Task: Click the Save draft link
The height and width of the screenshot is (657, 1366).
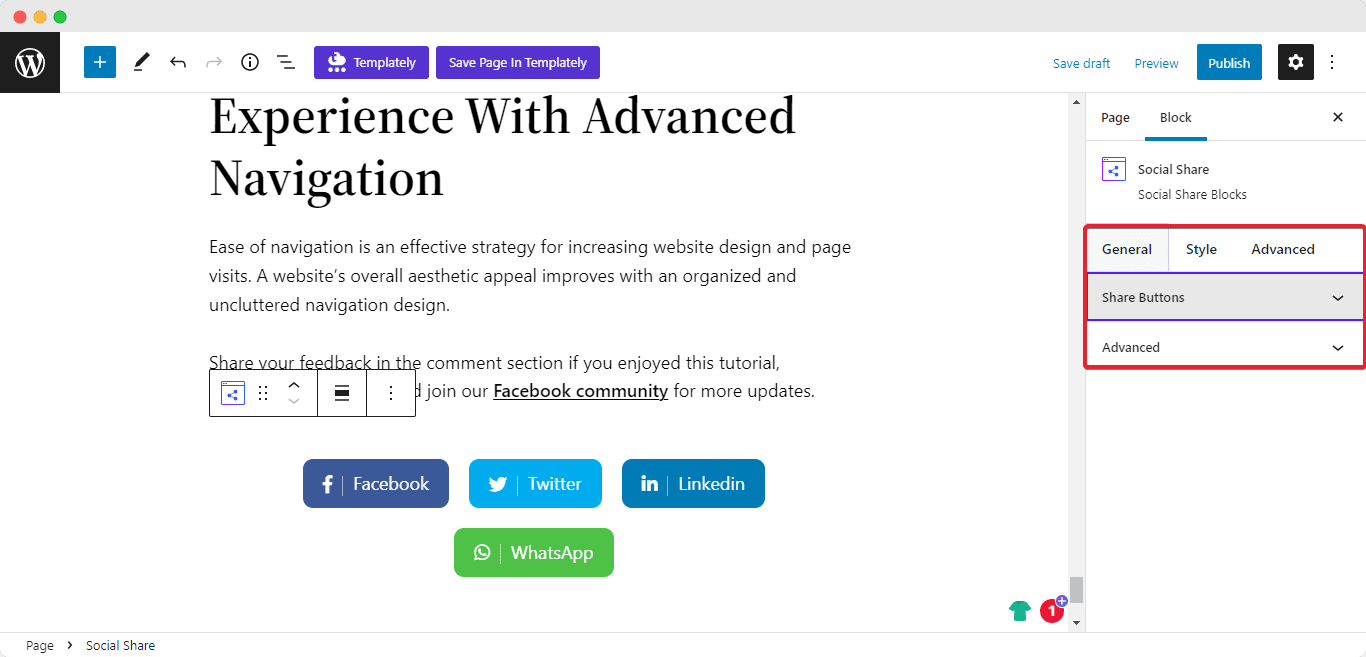Action: click(x=1081, y=64)
